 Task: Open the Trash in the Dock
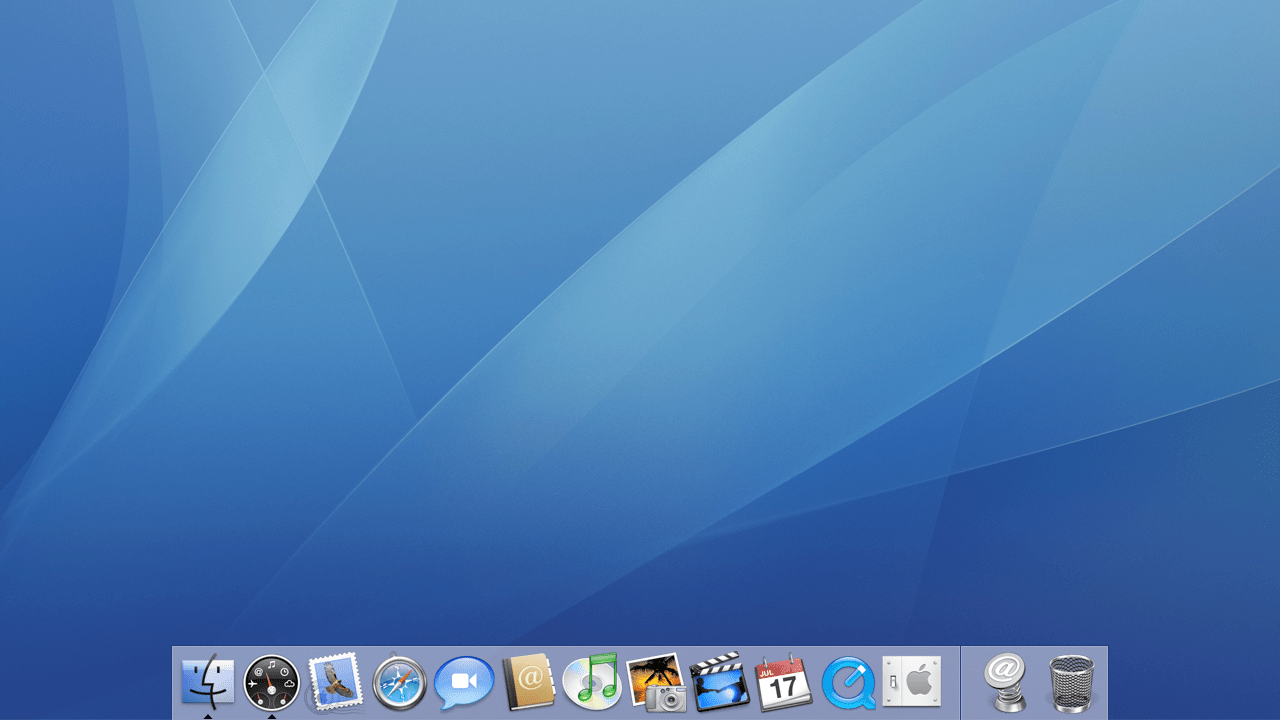[1071, 683]
